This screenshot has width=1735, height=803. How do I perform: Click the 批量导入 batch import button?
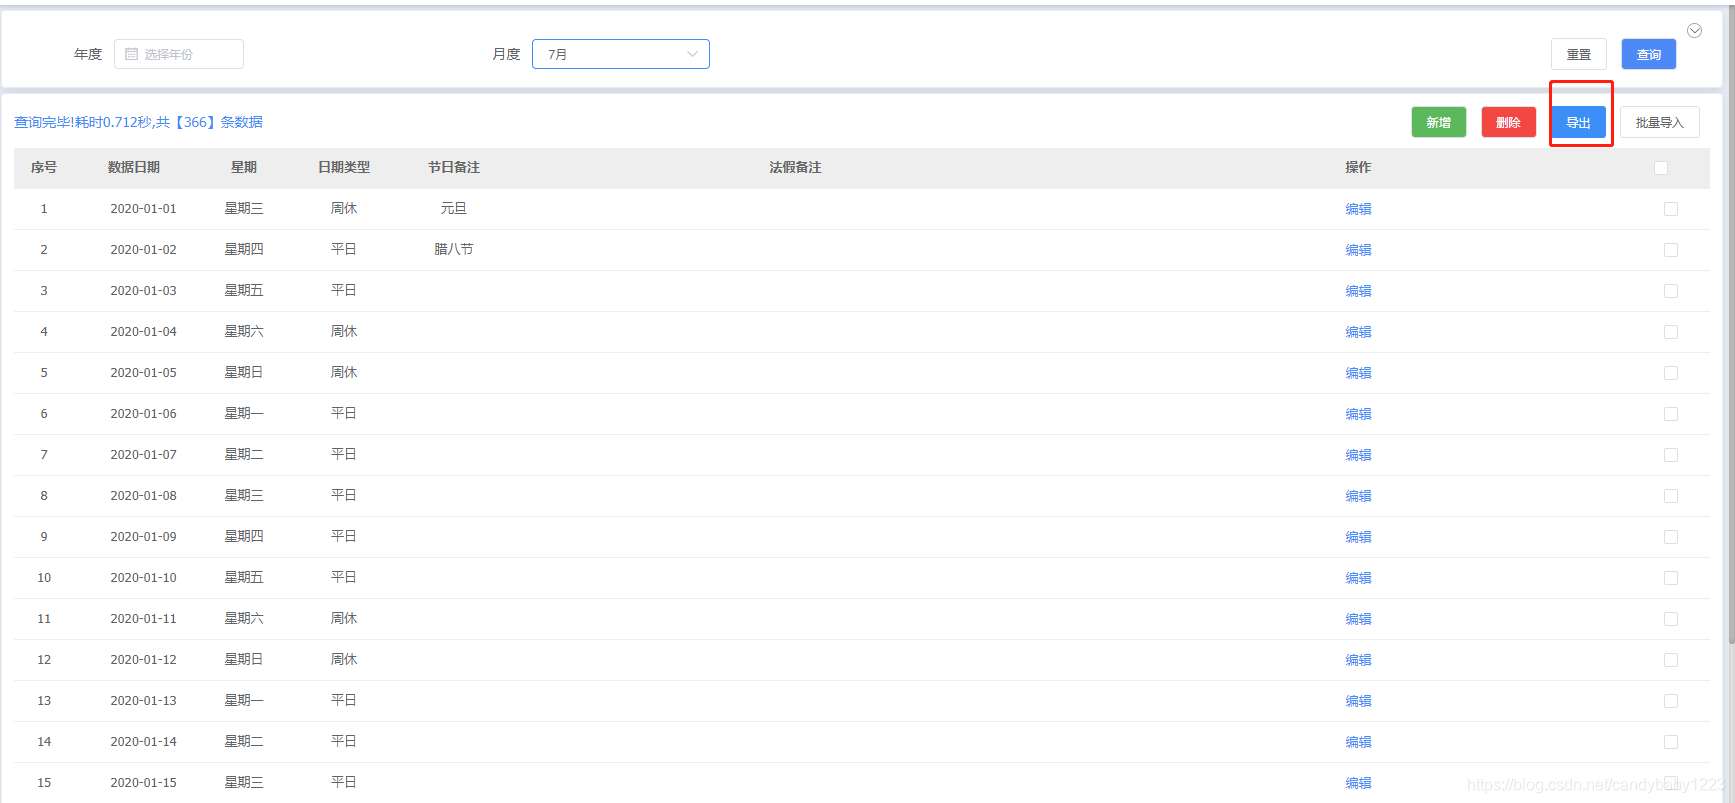[1659, 122]
